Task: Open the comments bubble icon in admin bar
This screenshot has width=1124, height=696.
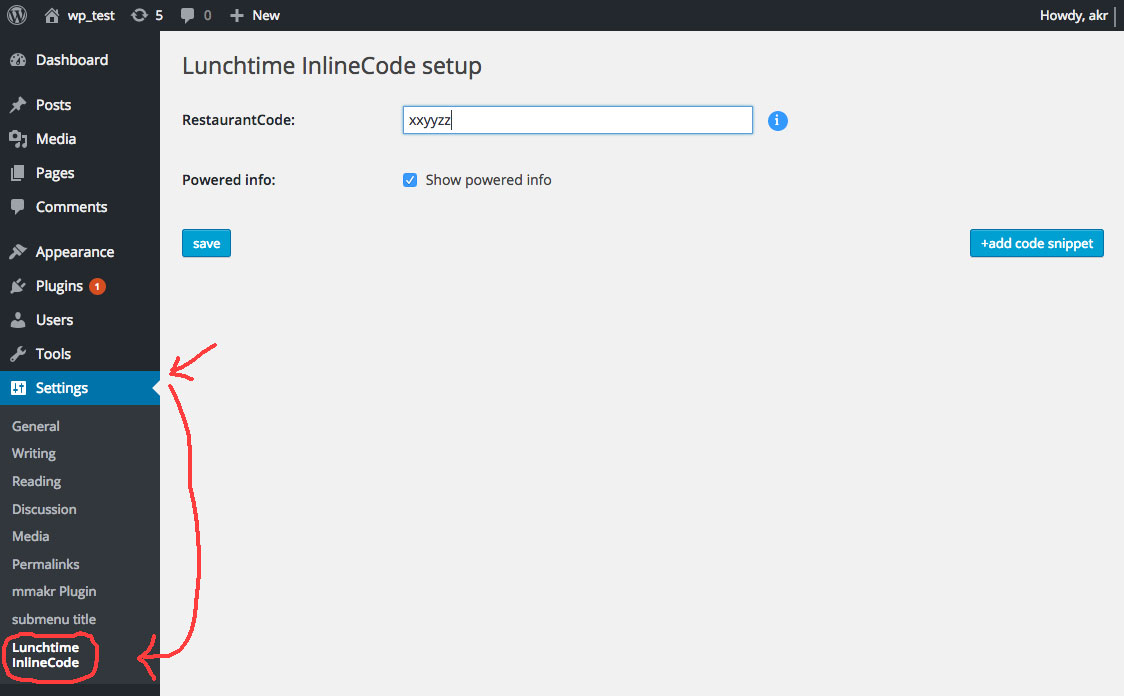Action: coord(187,15)
